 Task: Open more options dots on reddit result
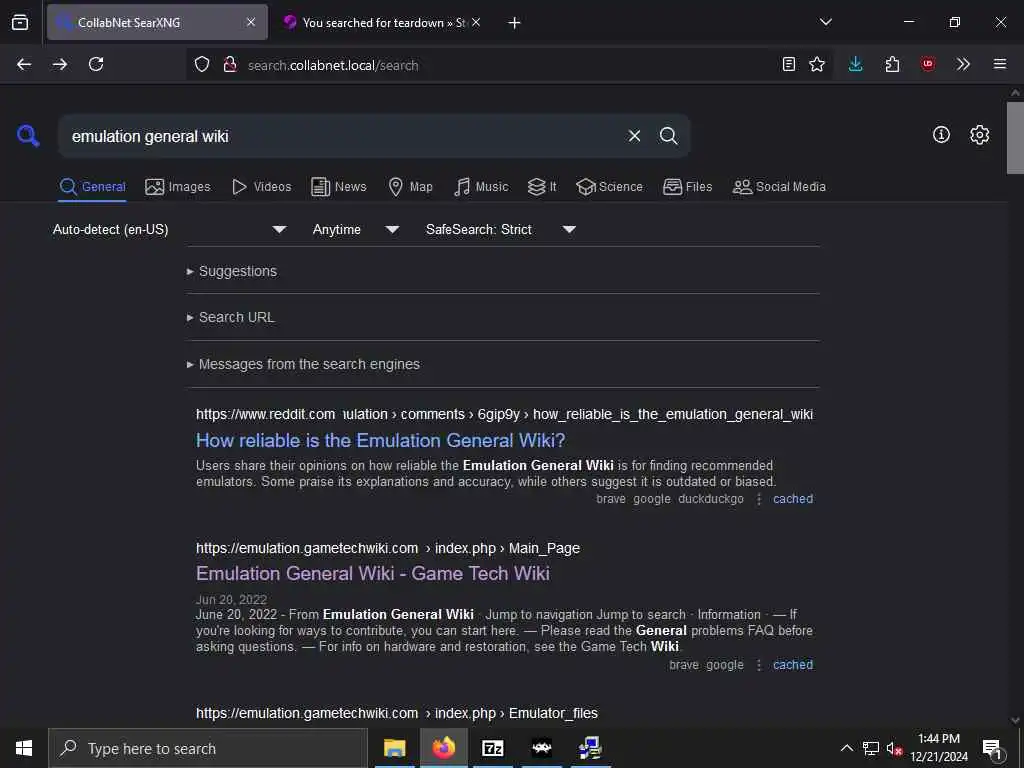click(x=759, y=499)
